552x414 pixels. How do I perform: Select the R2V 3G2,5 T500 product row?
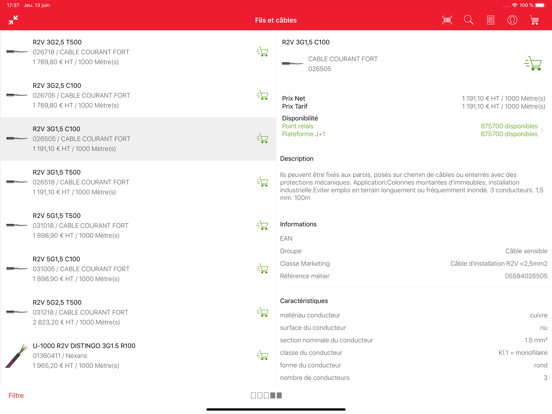click(138, 52)
